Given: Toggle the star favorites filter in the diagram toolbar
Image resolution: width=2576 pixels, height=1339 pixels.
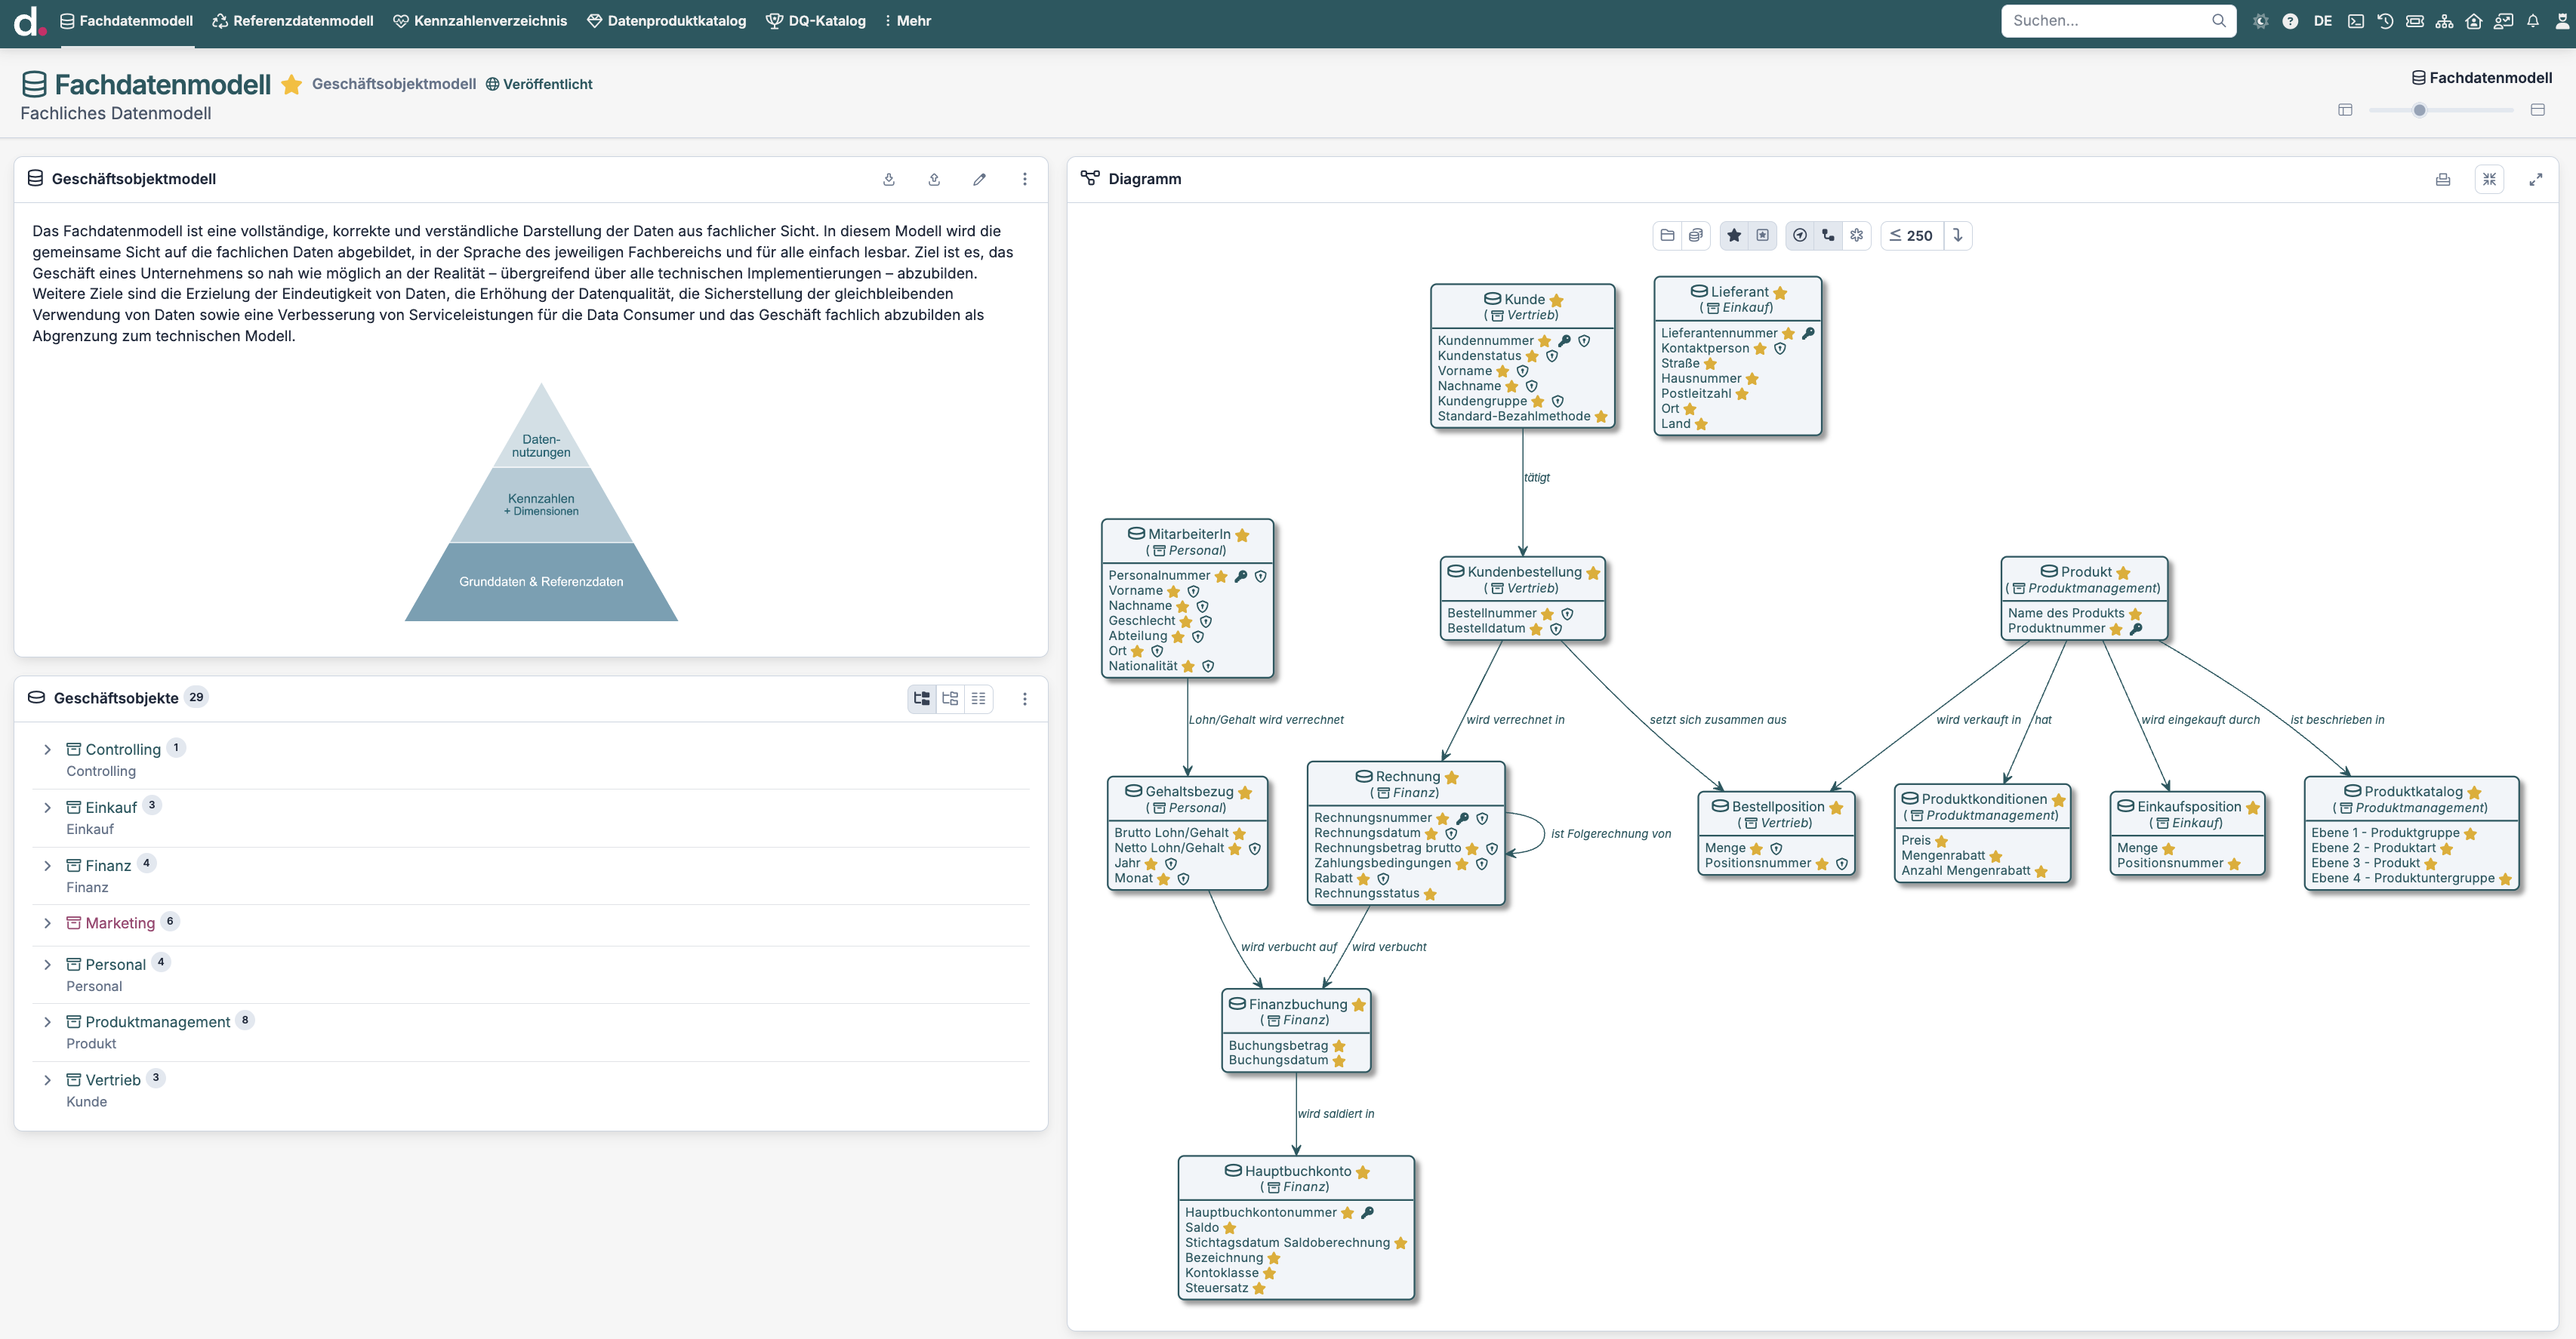Looking at the screenshot, I should (x=1734, y=235).
